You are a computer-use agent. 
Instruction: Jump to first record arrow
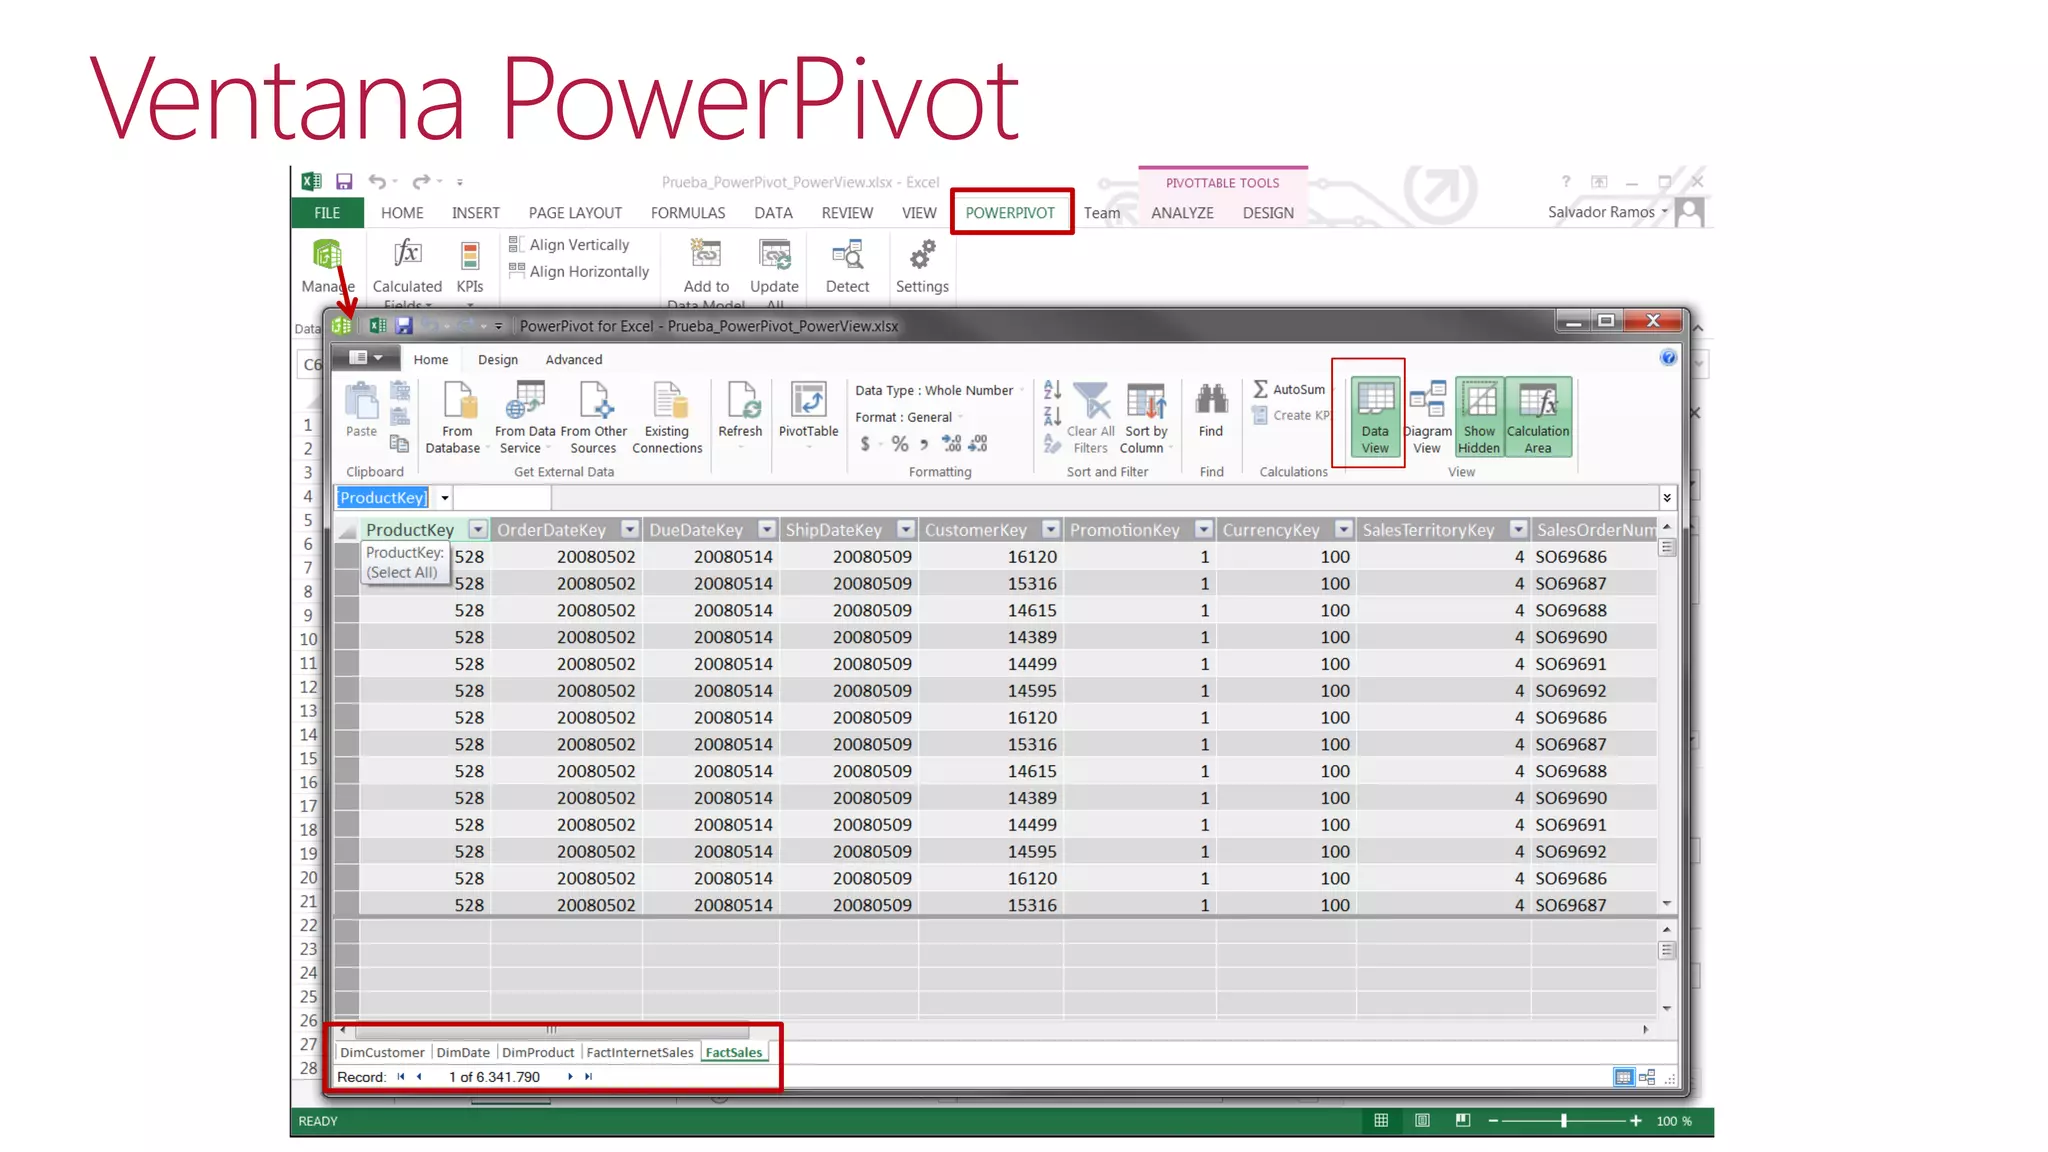pos(401,1077)
